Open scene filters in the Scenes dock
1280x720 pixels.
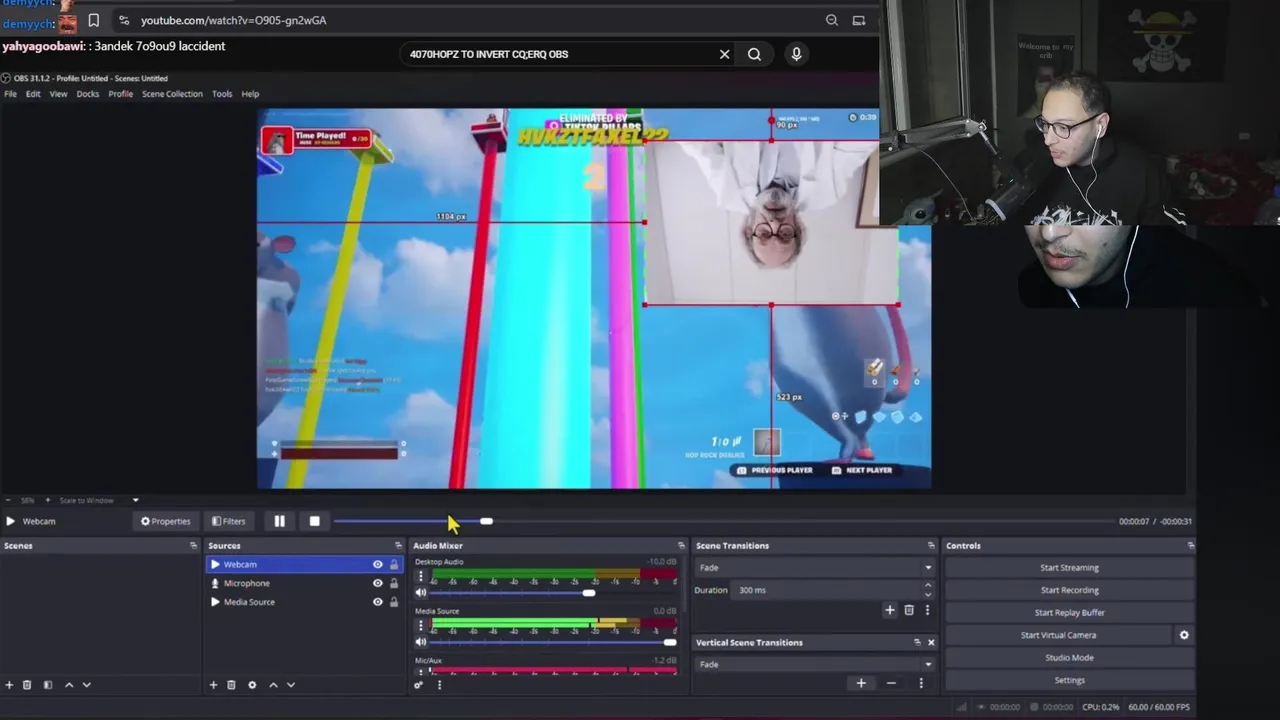click(x=48, y=685)
